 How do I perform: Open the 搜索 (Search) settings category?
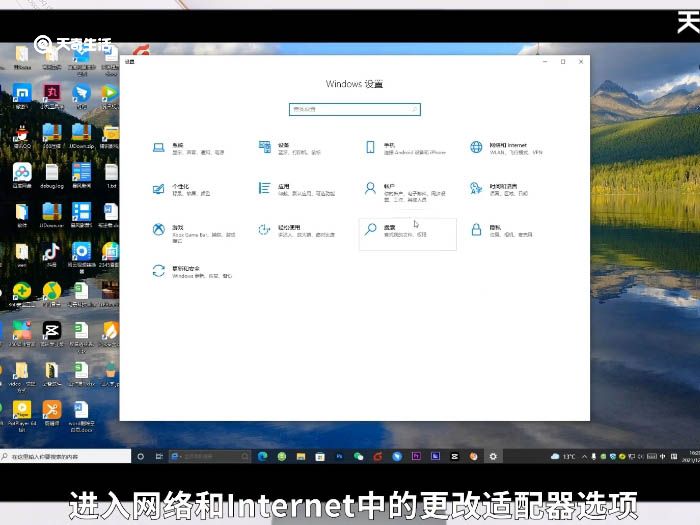pyautogui.click(x=408, y=234)
